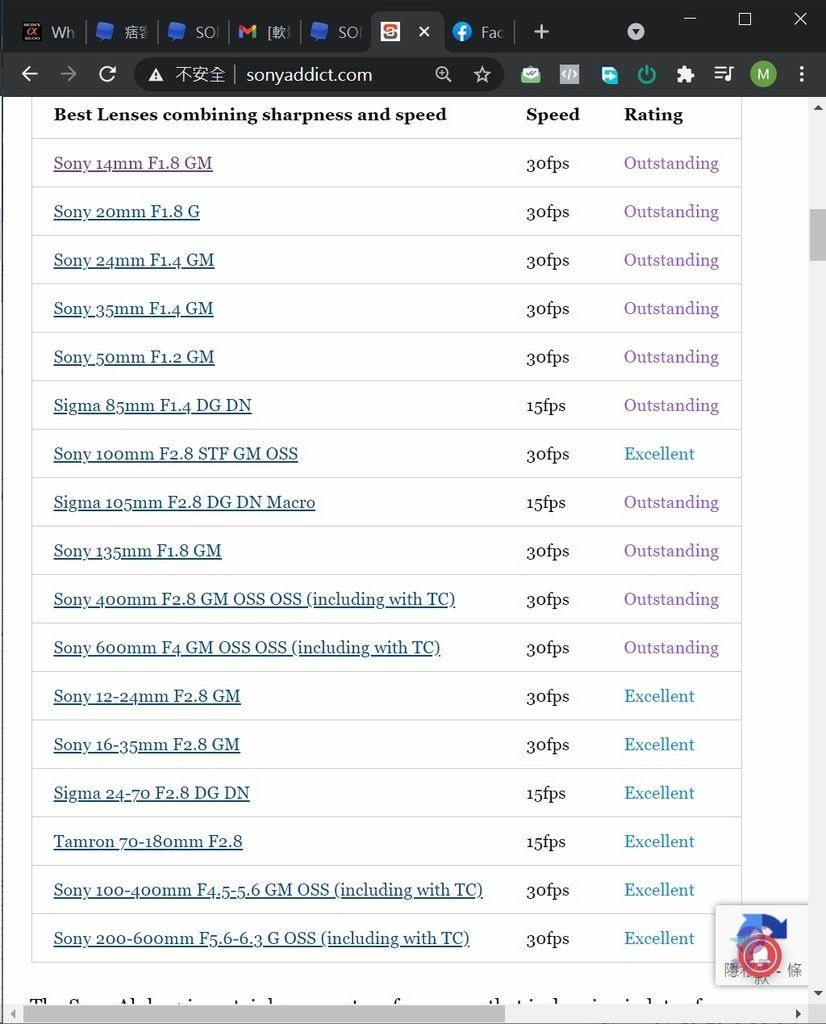826x1024 pixels.
Task: Click the green power extension icon
Action: [x=647, y=74]
